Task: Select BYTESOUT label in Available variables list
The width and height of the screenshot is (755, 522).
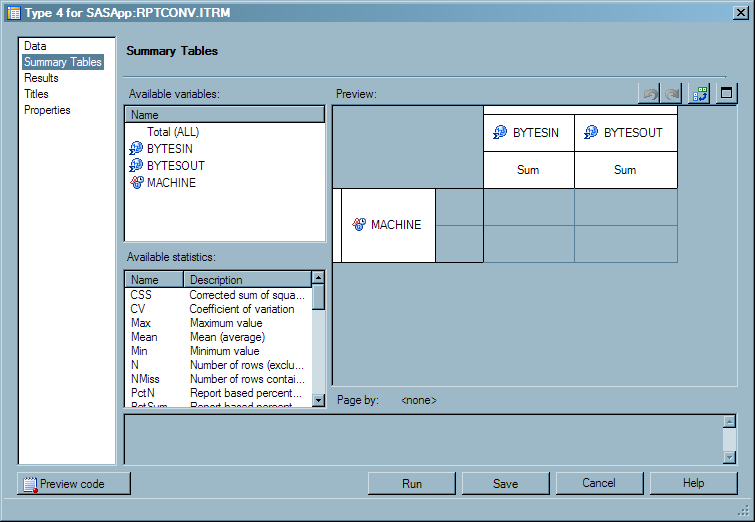Action: 176,165
